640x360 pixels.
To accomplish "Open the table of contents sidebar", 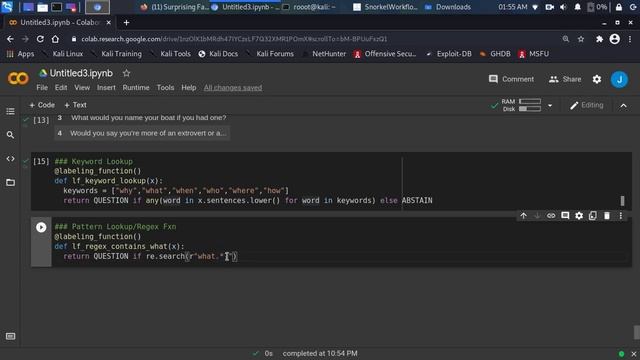I will 10,111.
